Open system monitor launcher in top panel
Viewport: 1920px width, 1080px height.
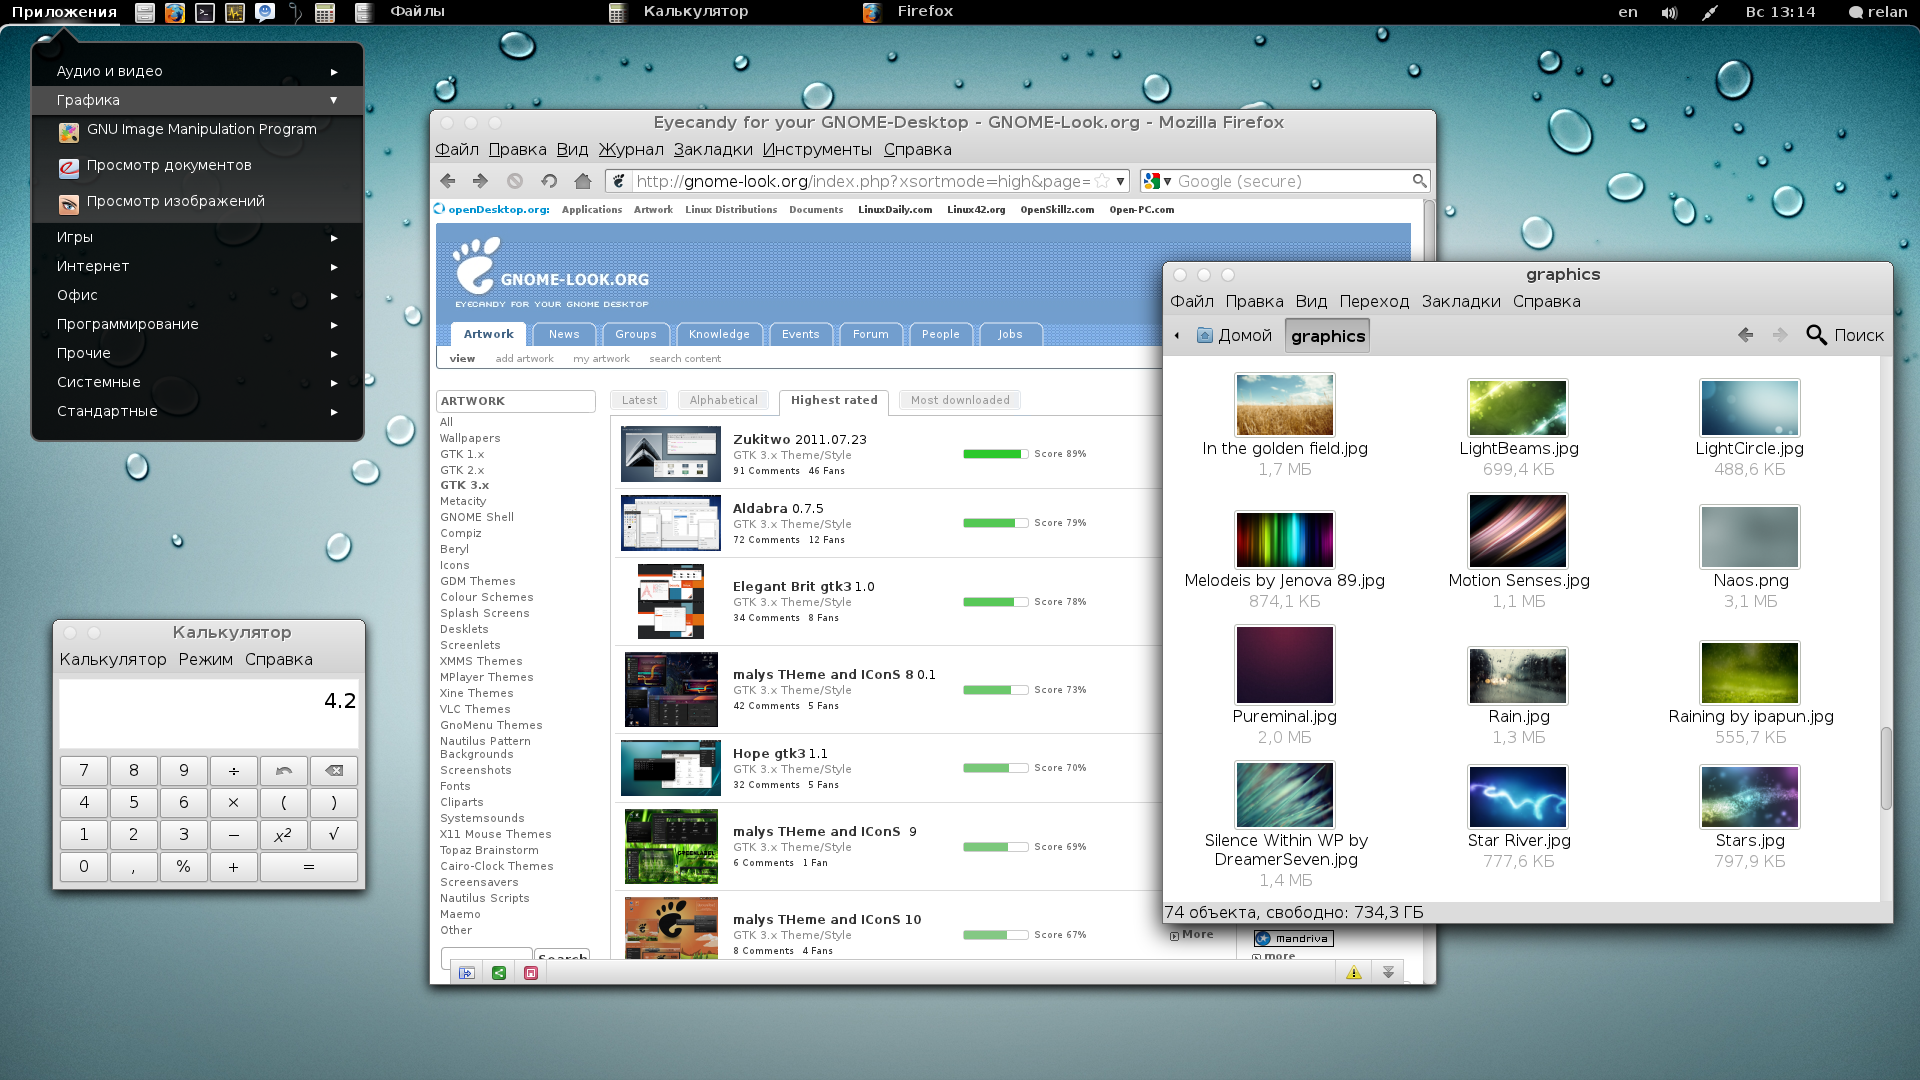coord(235,13)
